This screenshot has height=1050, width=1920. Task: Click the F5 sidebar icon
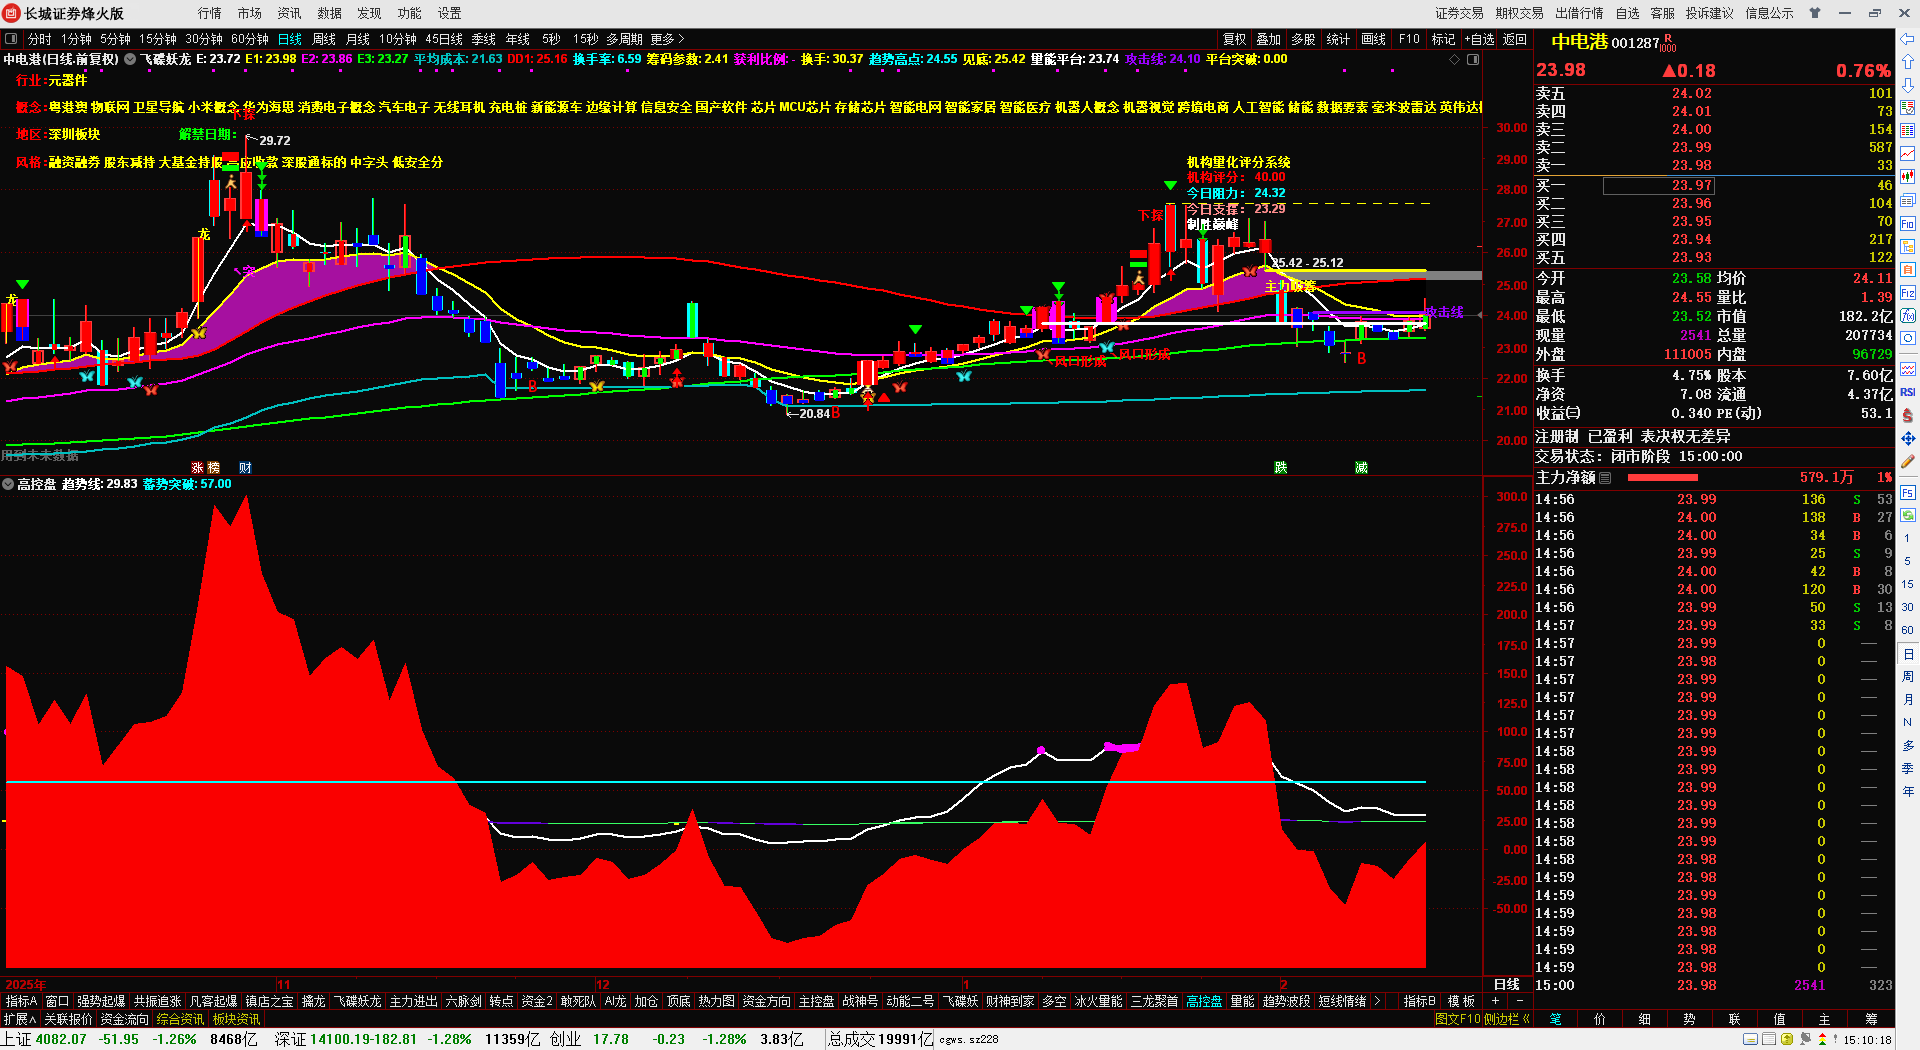(x=1908, y=493)
